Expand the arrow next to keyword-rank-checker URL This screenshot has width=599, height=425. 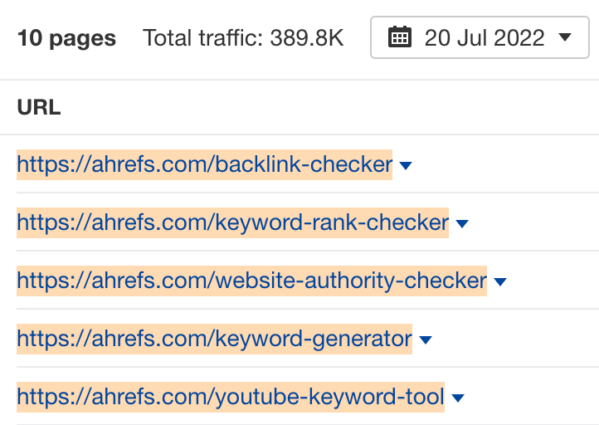click(462, 224)
